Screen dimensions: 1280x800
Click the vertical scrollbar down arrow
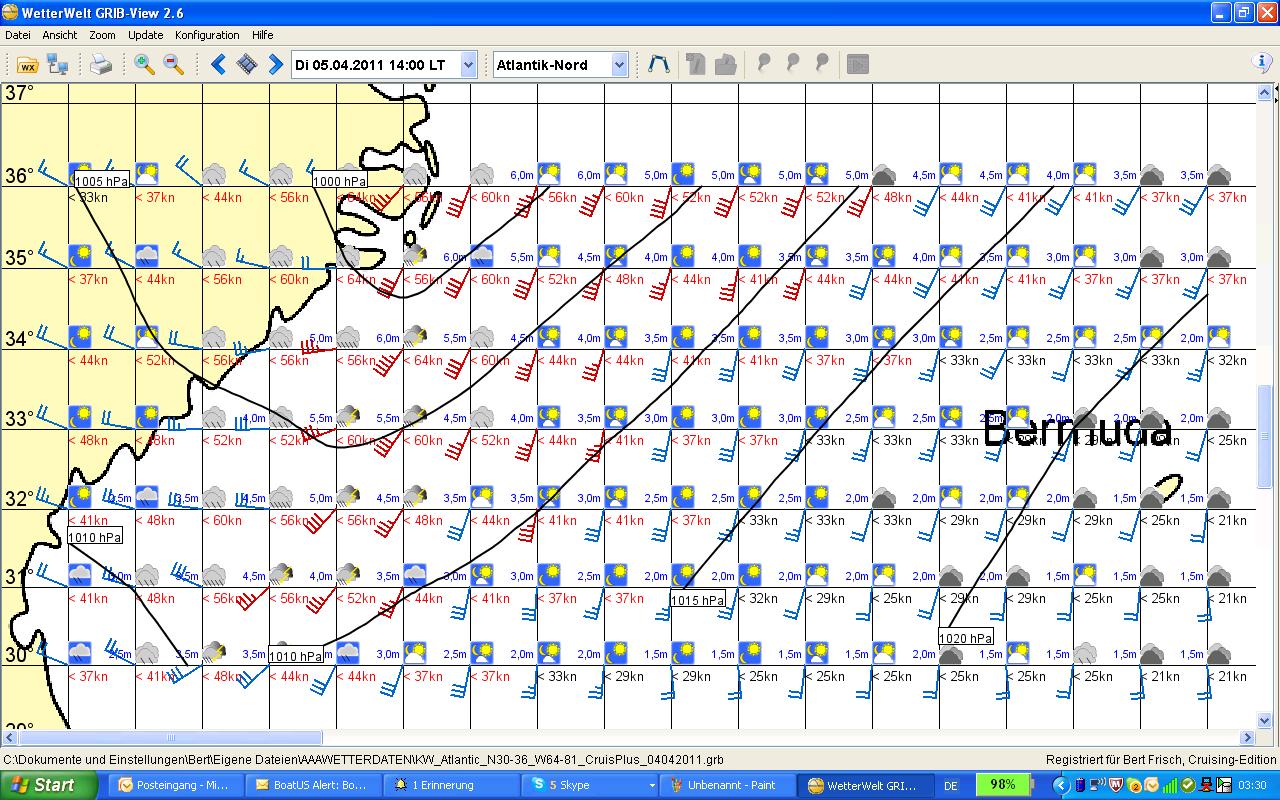1265,721
